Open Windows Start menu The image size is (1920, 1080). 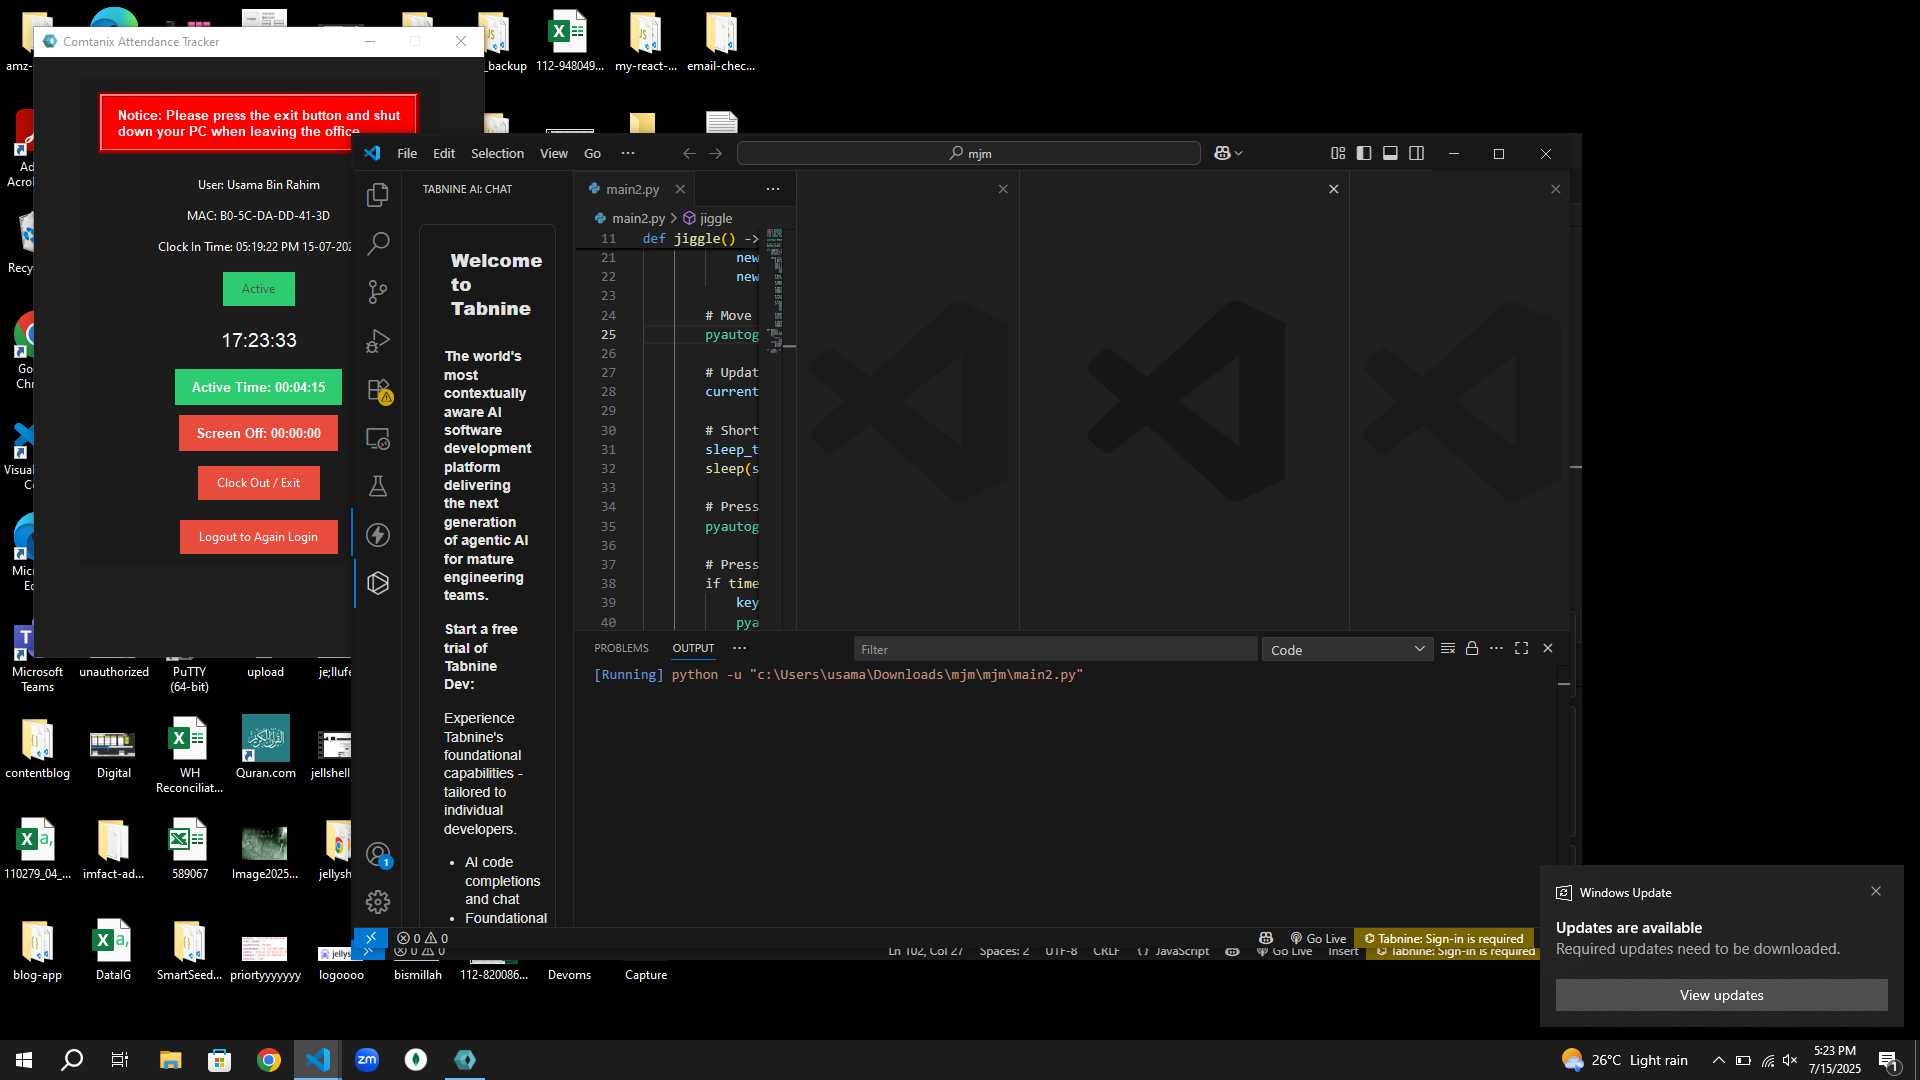(24, 1060)
